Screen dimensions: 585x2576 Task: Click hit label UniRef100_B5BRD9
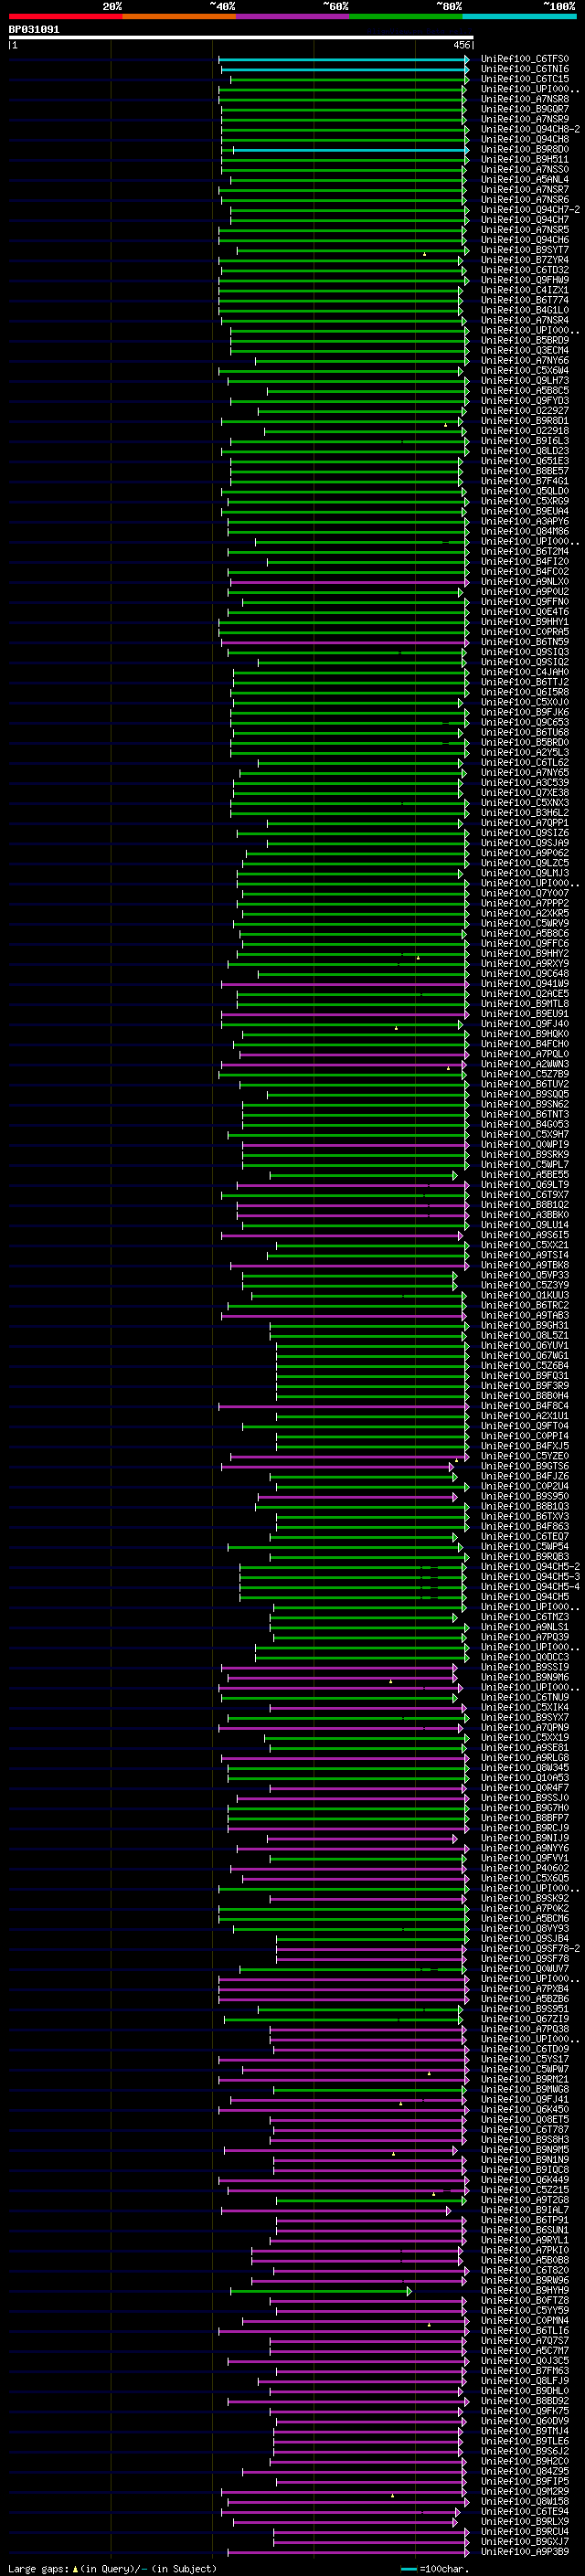pyautogui.click(x=525, y=341)
